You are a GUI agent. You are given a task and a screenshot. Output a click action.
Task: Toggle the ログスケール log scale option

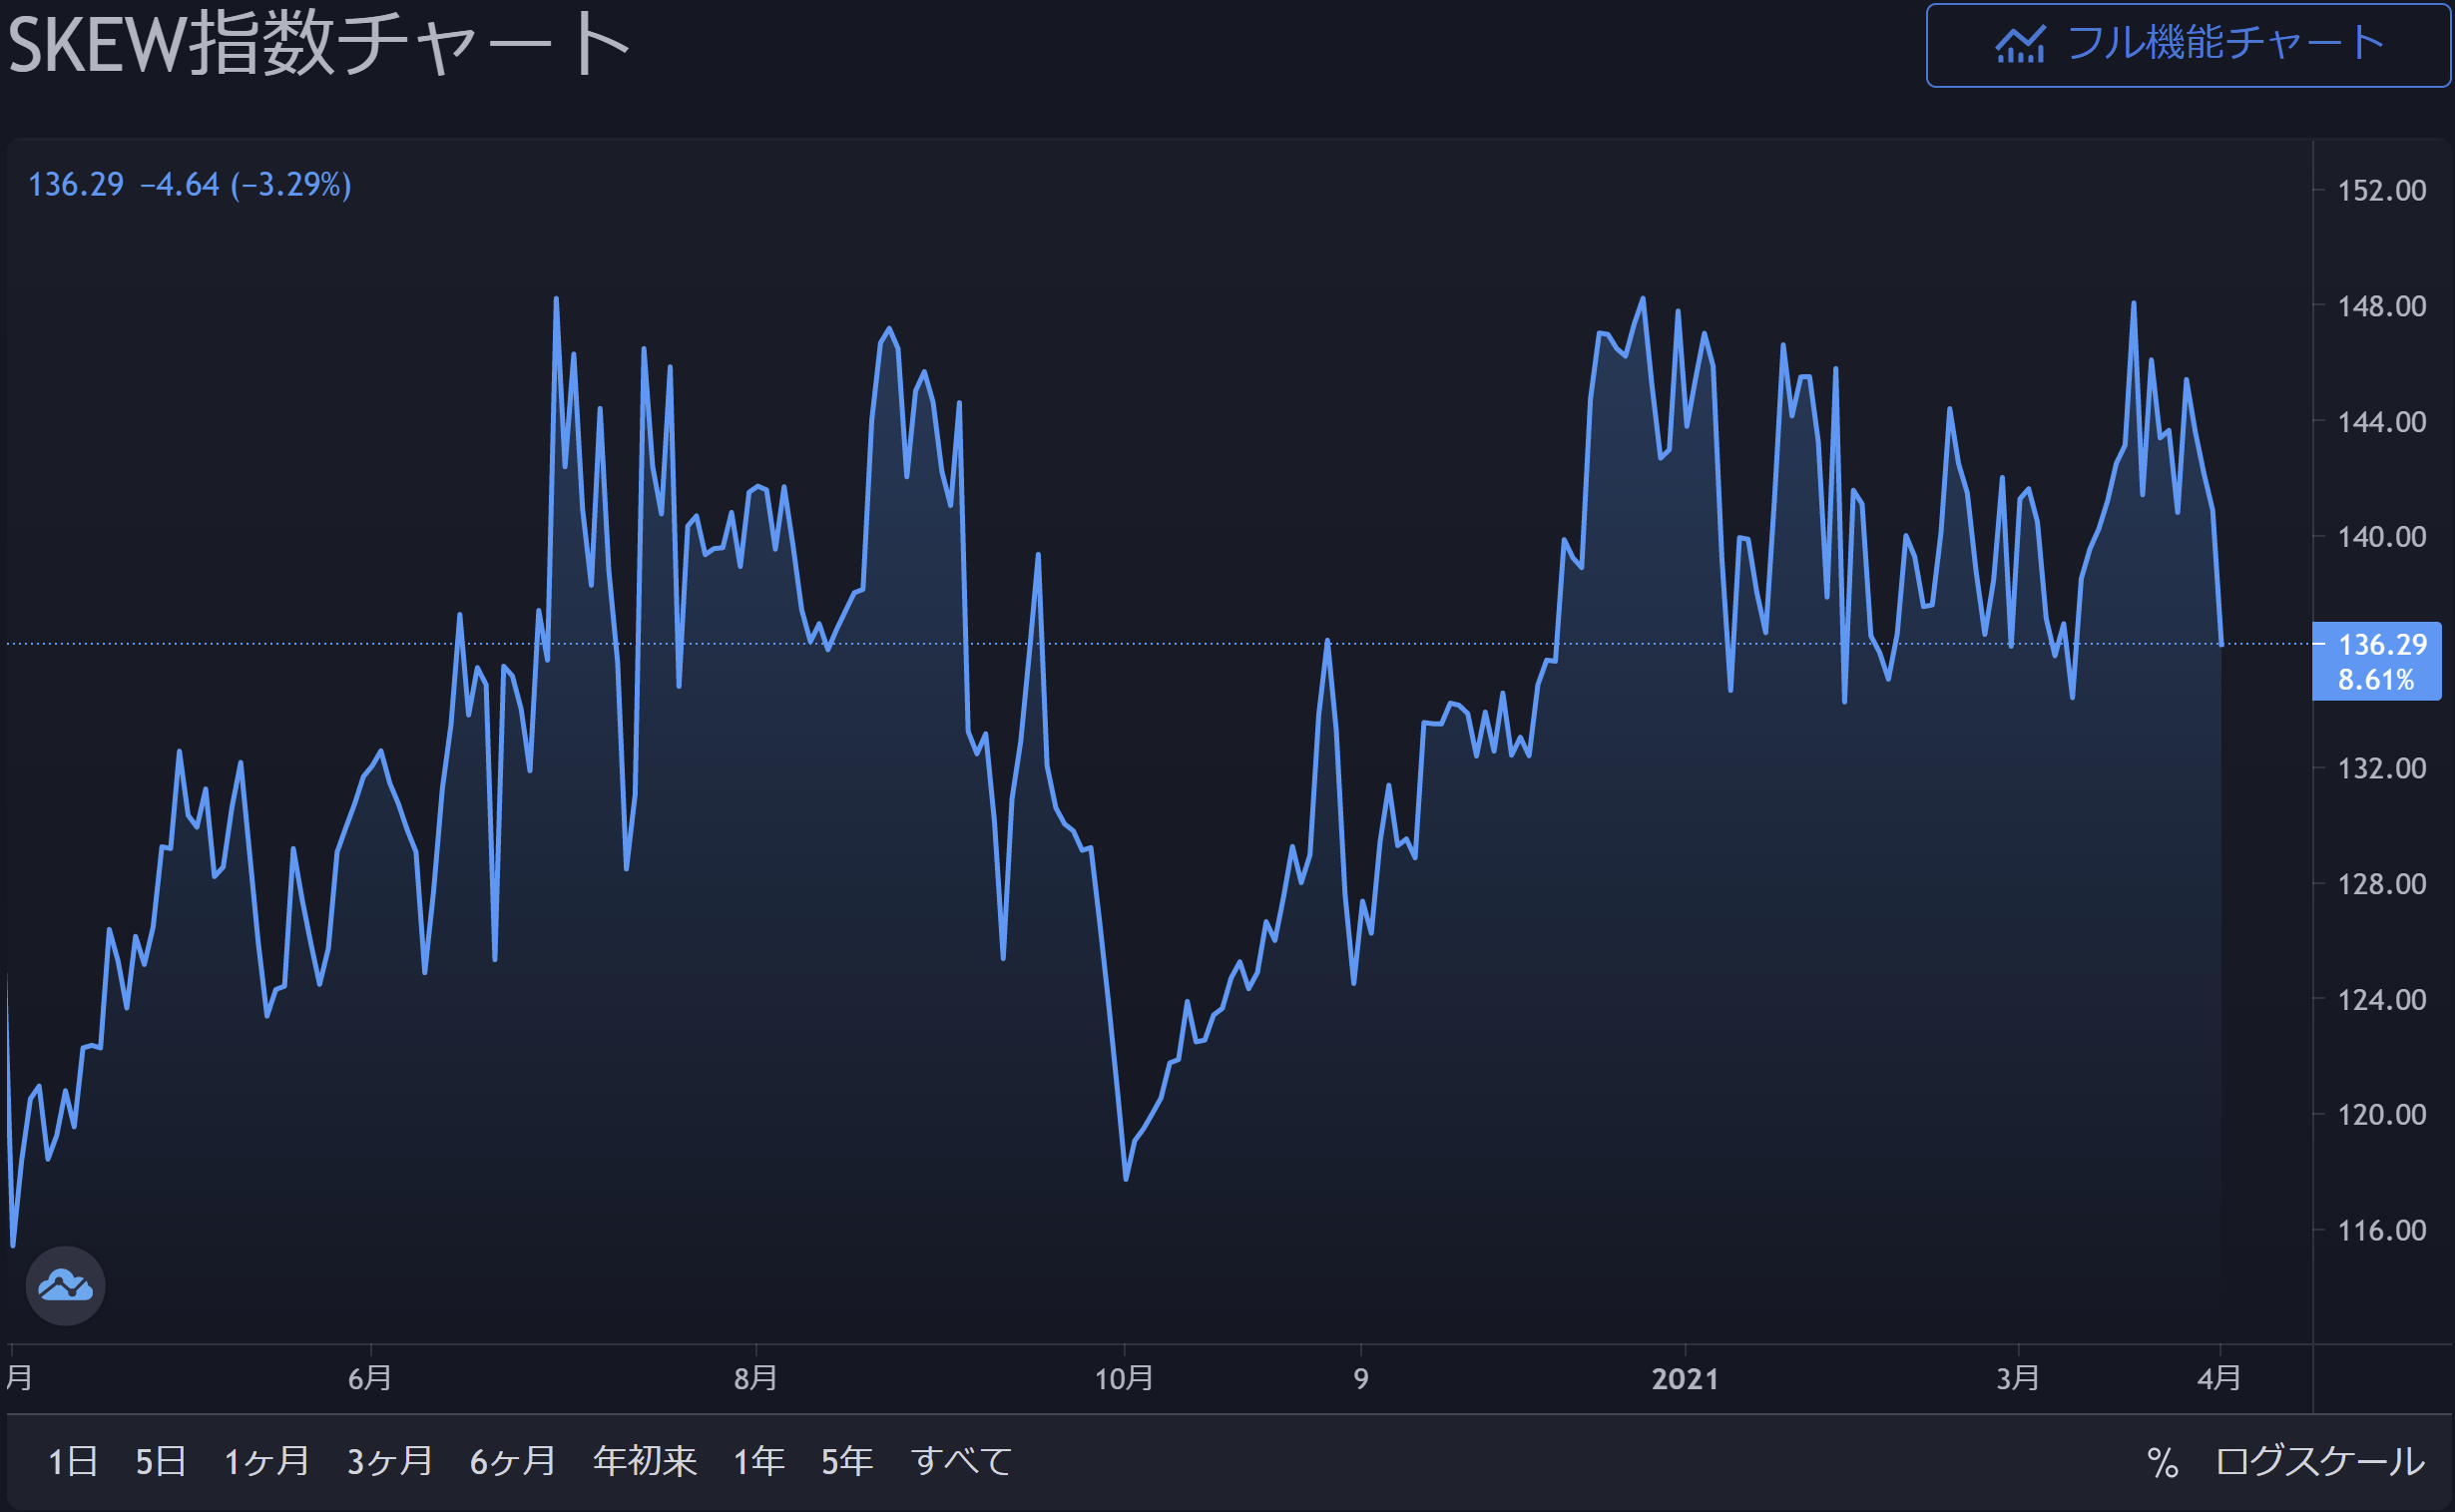[x=2319, y=1462]
